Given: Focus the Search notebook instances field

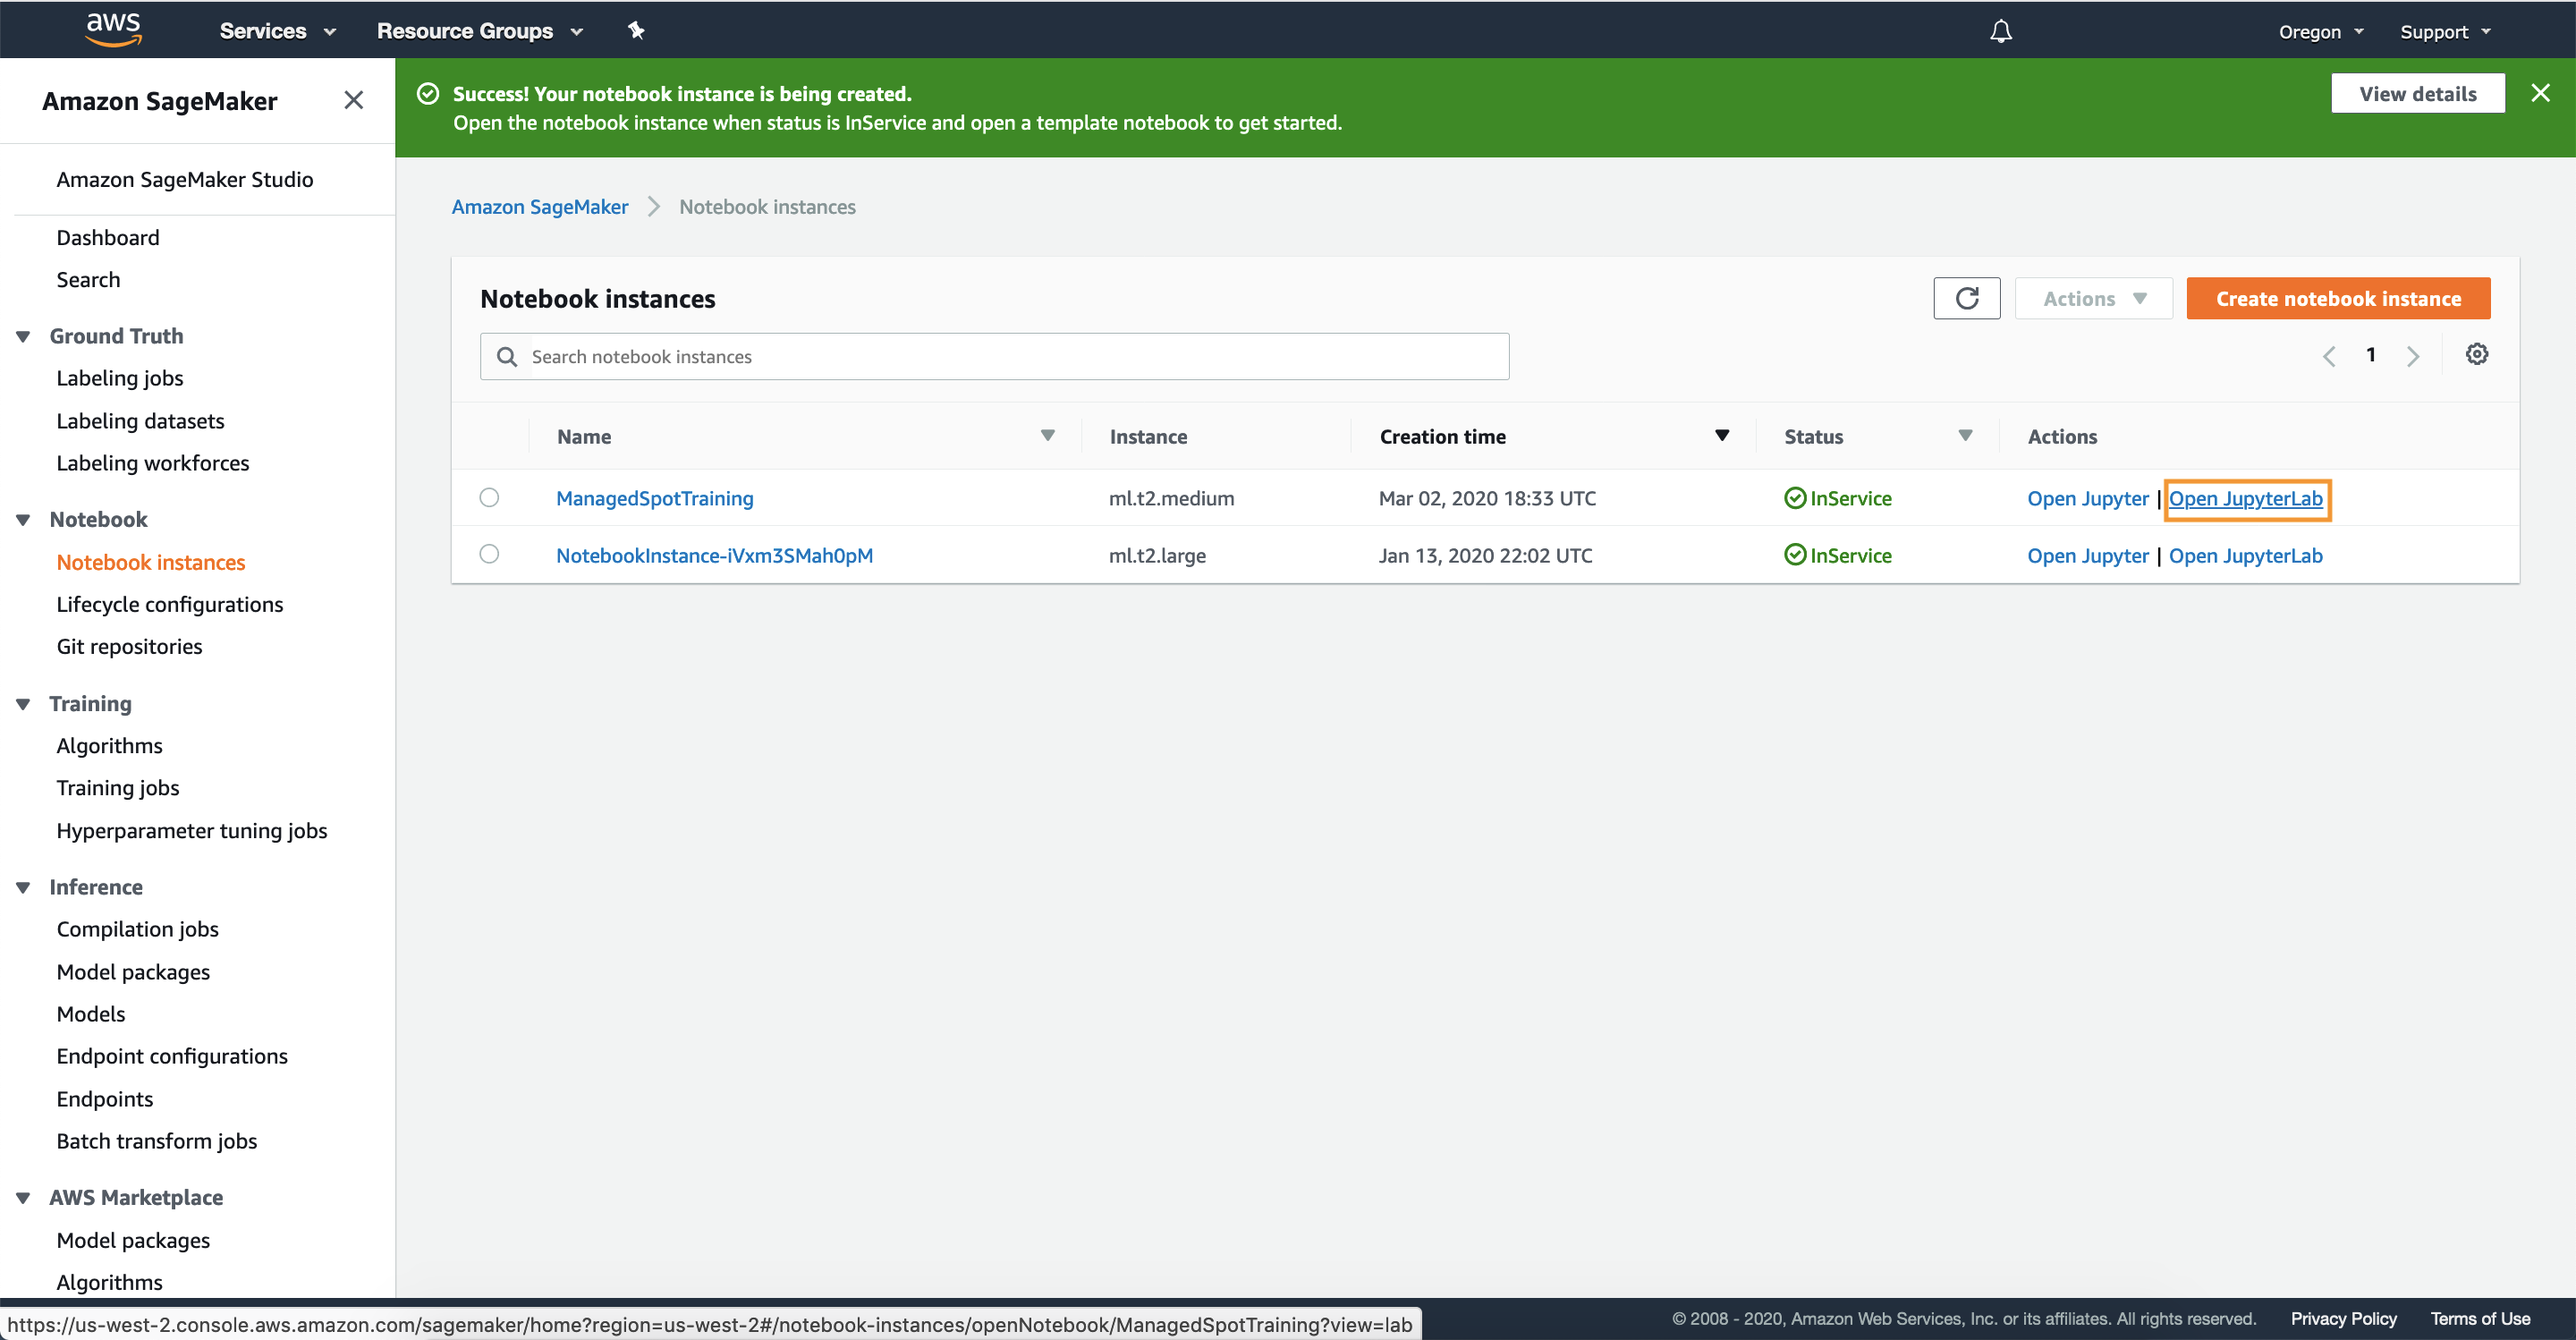Looking at the screenshot, I should [x=994, y=356].
